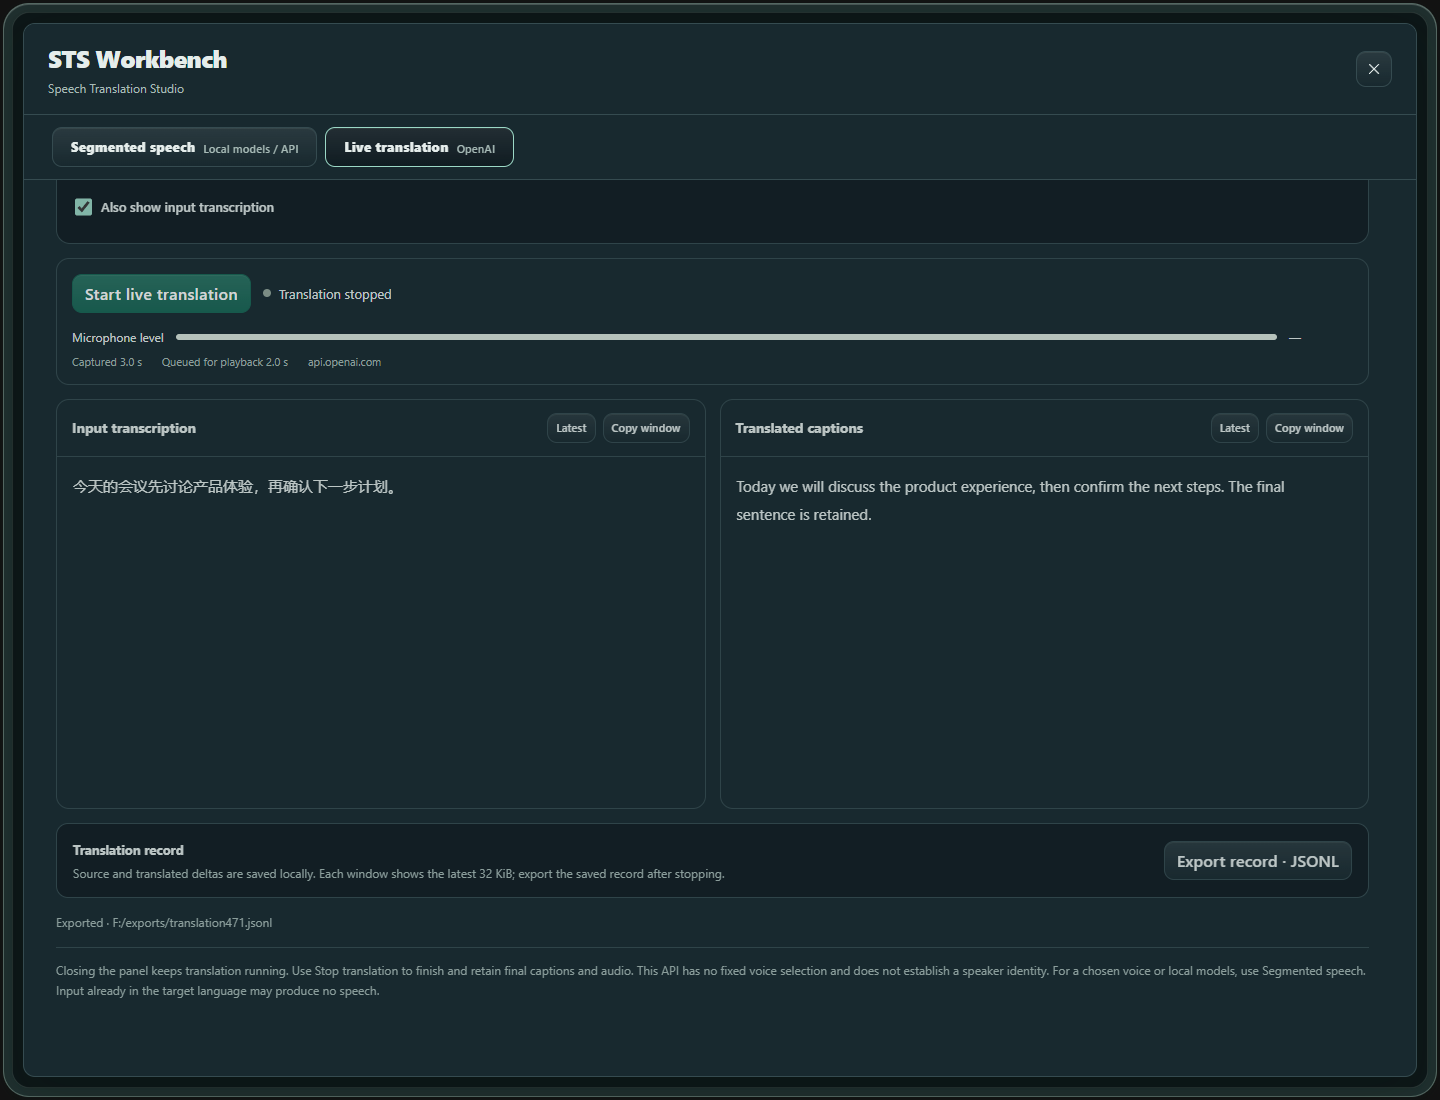The image size is (1440, 1100).
Task: Click the Captured 3.0 s value
Action: (x=107, y=362)
